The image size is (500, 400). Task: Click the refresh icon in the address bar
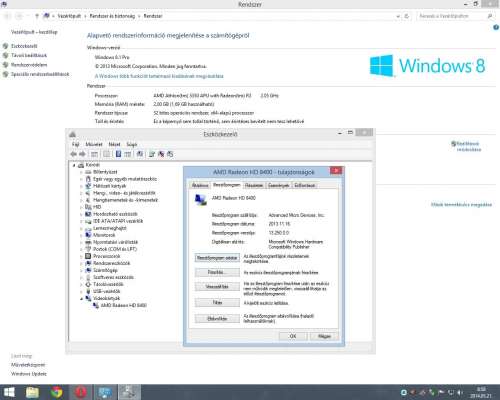click(407, 16)
